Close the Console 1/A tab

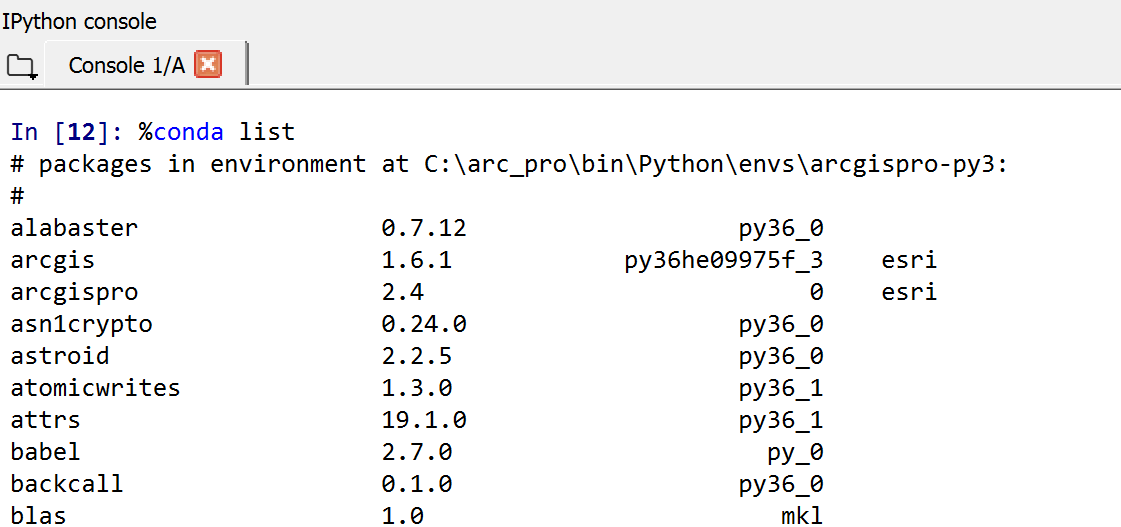(208, 65)
